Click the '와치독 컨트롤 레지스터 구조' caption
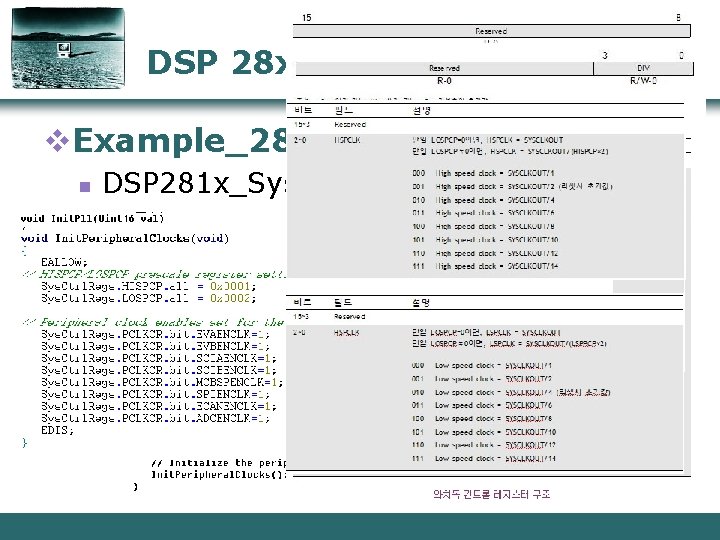Viewport: 720px width, 540px height. (x=491, y=495)
